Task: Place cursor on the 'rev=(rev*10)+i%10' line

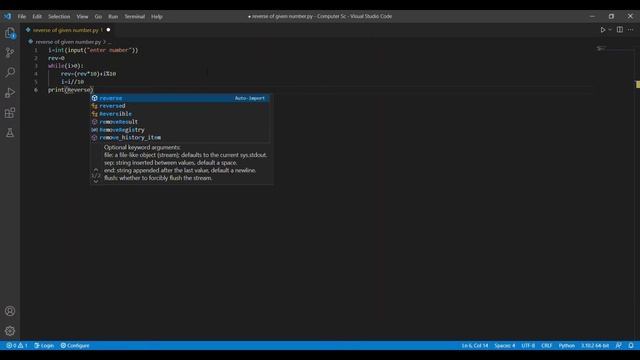Action: 89,74
